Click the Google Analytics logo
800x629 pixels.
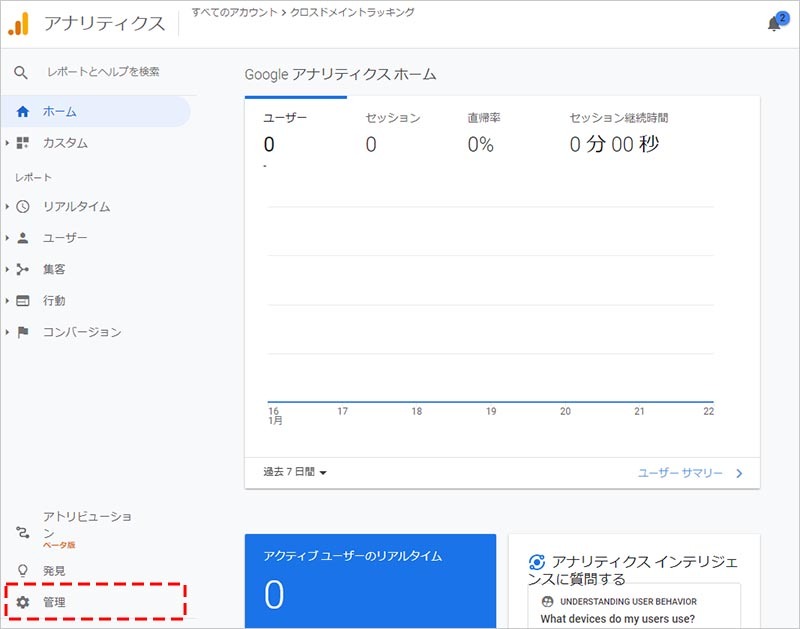[x=19, y=23]
